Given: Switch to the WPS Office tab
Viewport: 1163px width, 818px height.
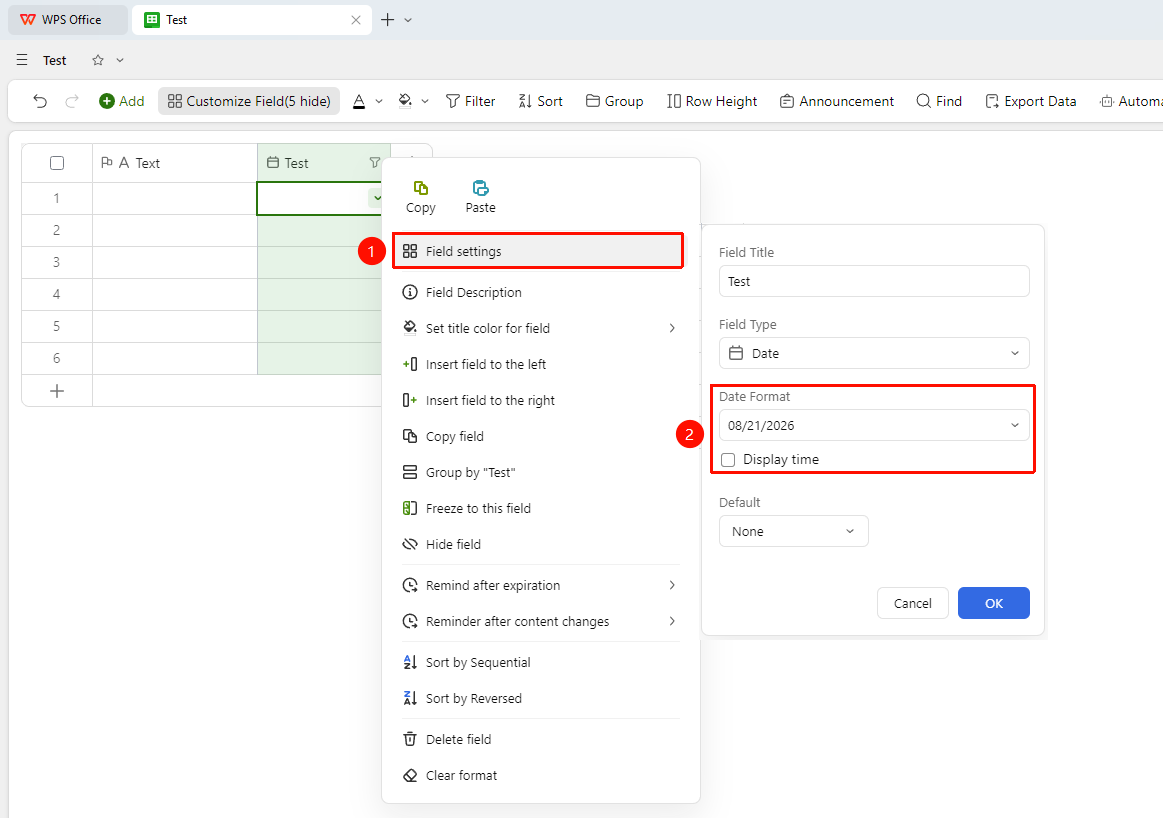Looking at the screenshot, I should point(67,20).
